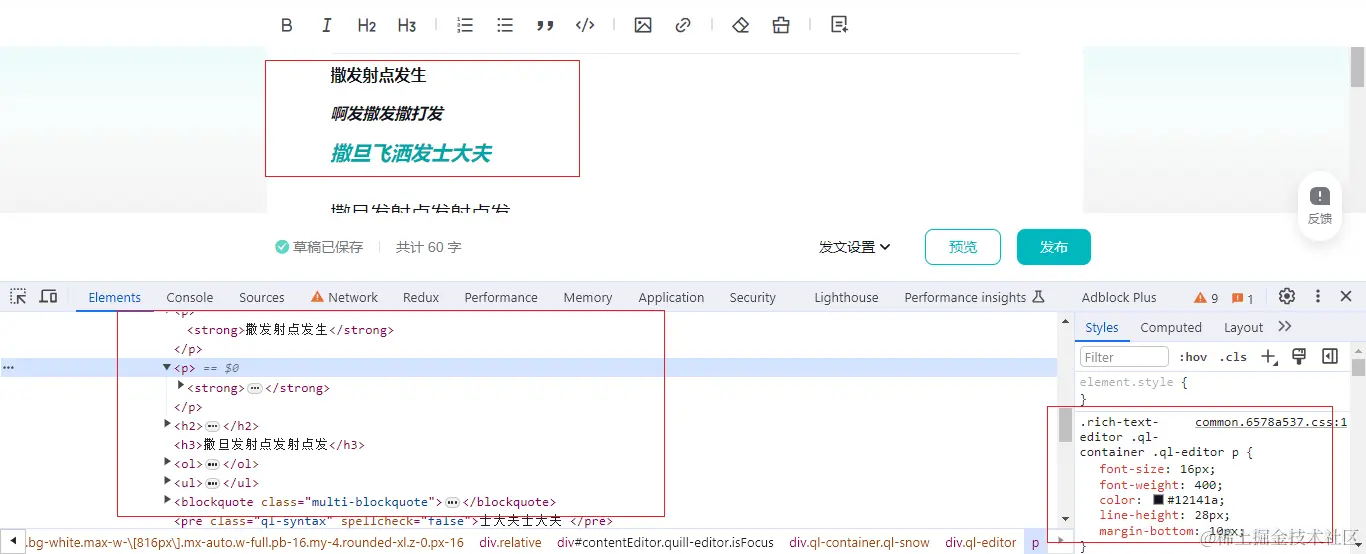Open the add-note icon at toolbar end
This screenshot has width=1366, height=554.
coord(840,26)
